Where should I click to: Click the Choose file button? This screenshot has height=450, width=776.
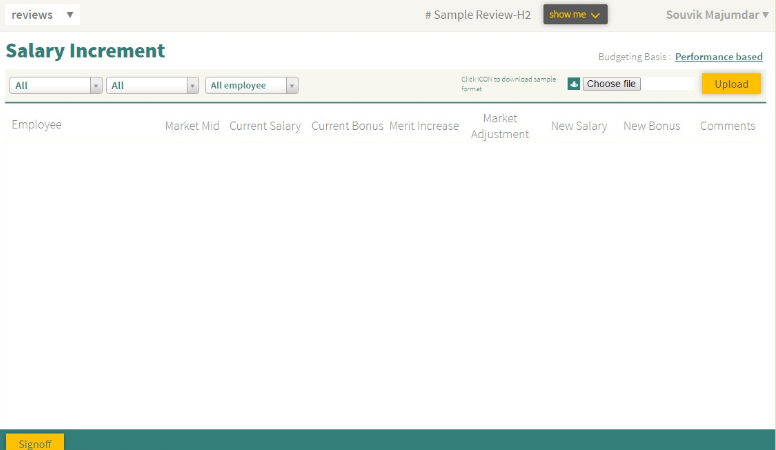(x=611, y=84)
